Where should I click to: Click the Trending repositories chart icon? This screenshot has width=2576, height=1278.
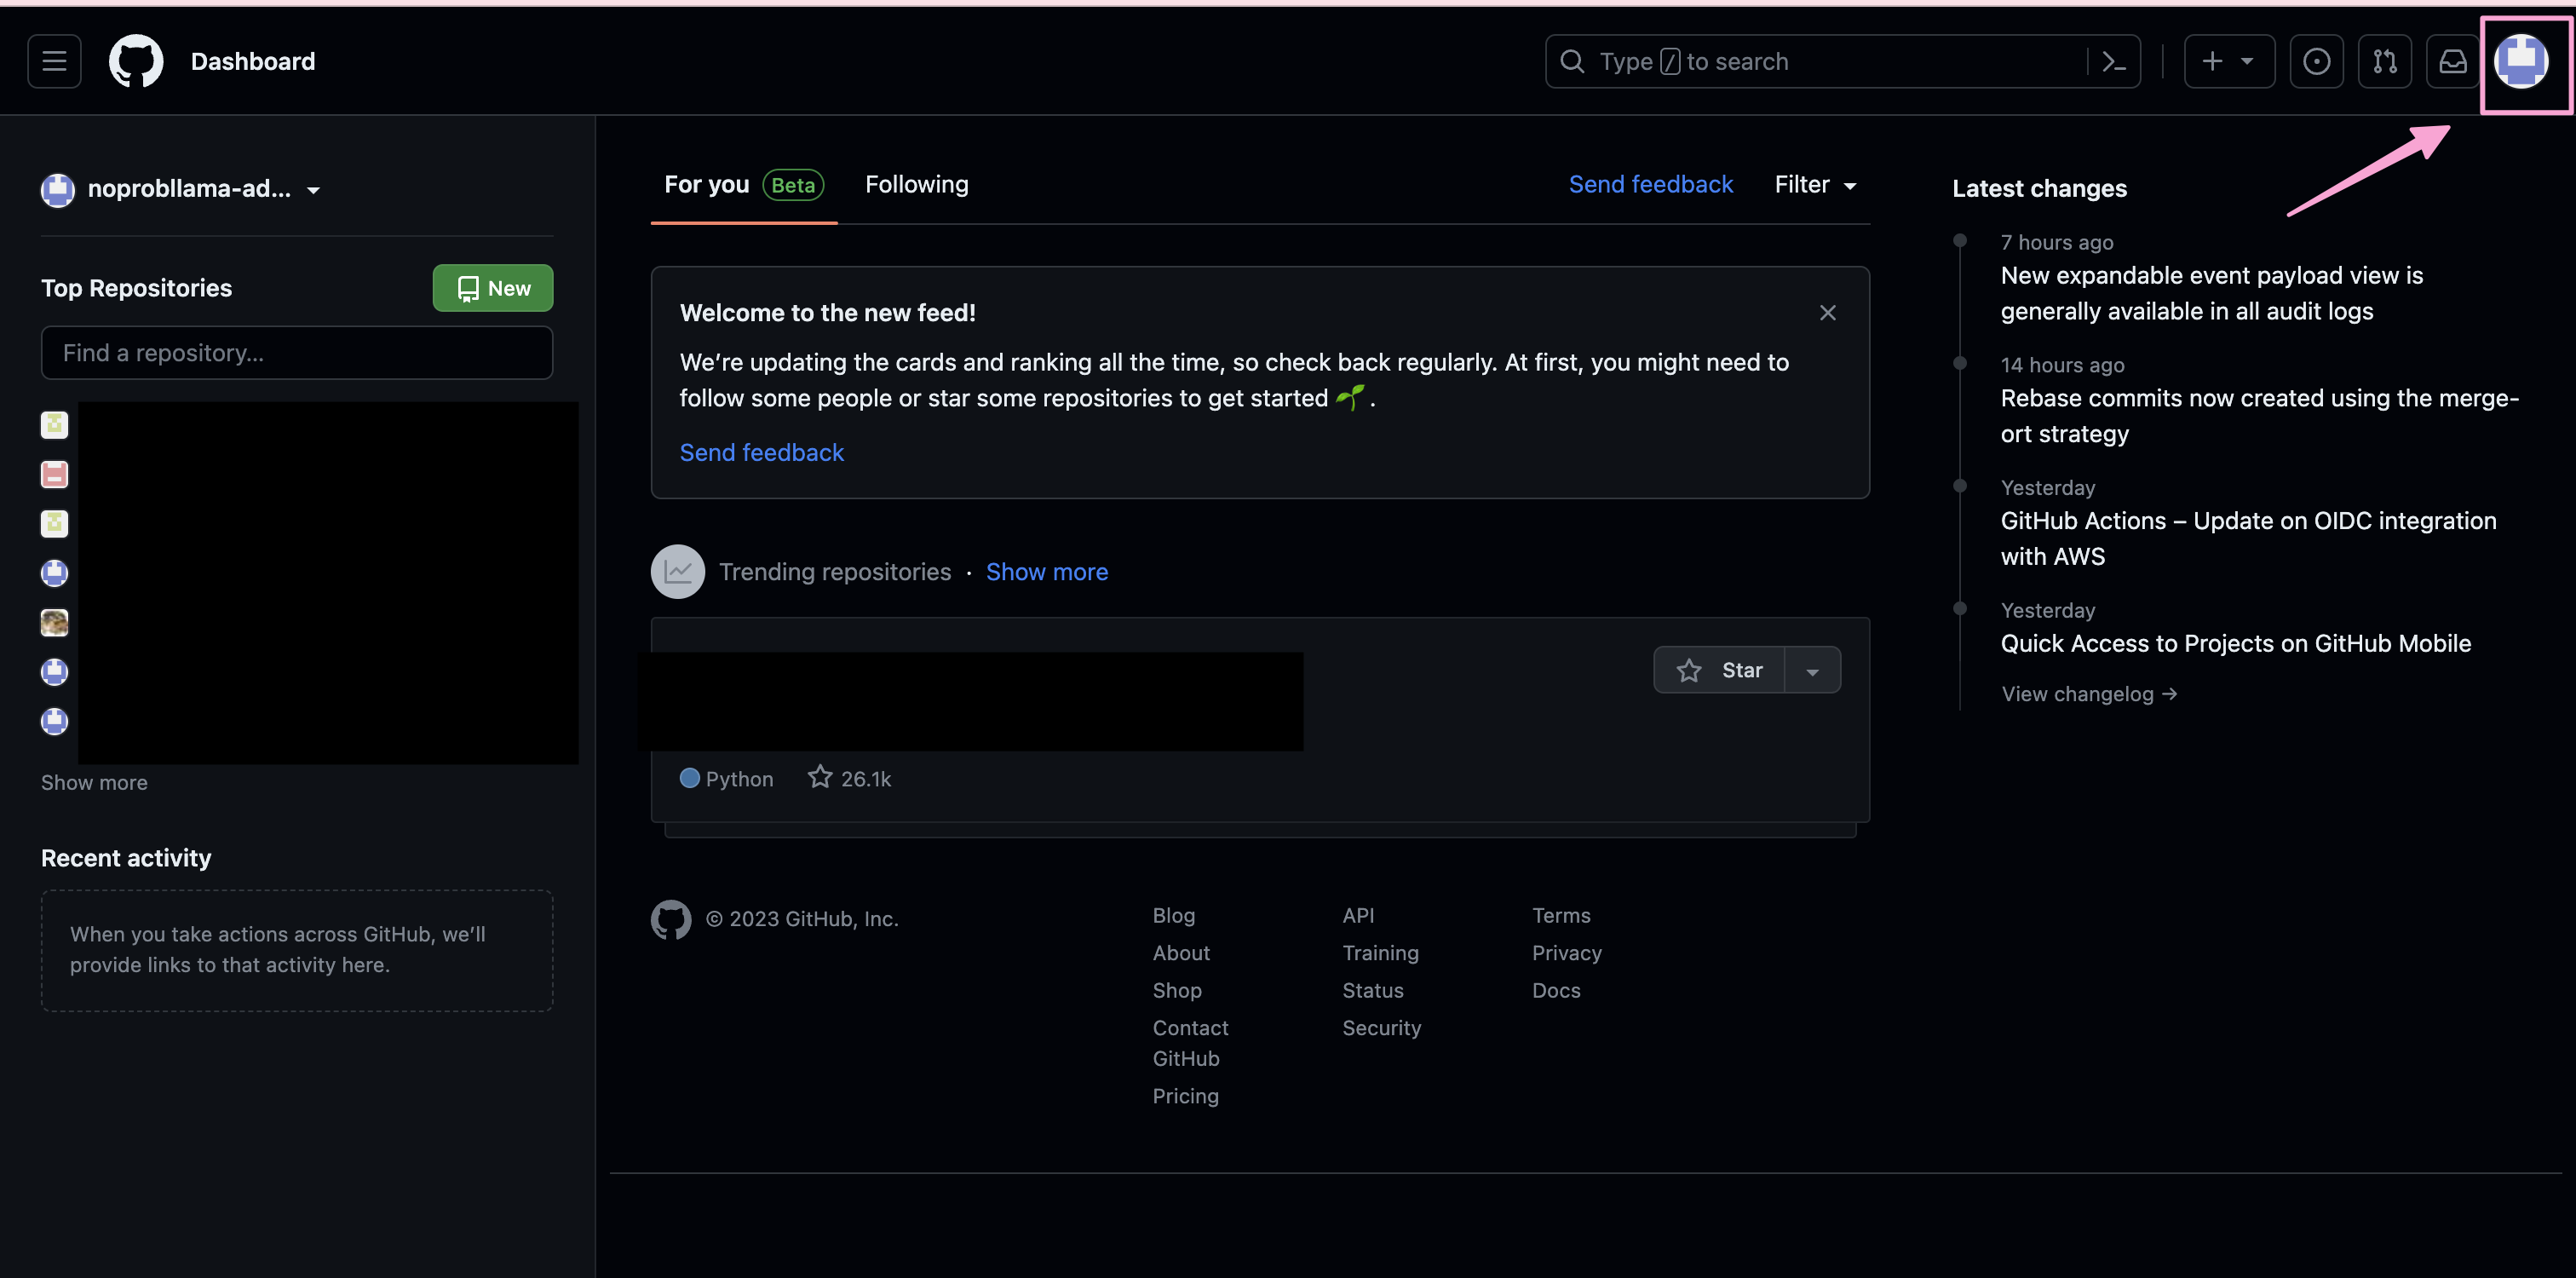[x=677, y=571]
